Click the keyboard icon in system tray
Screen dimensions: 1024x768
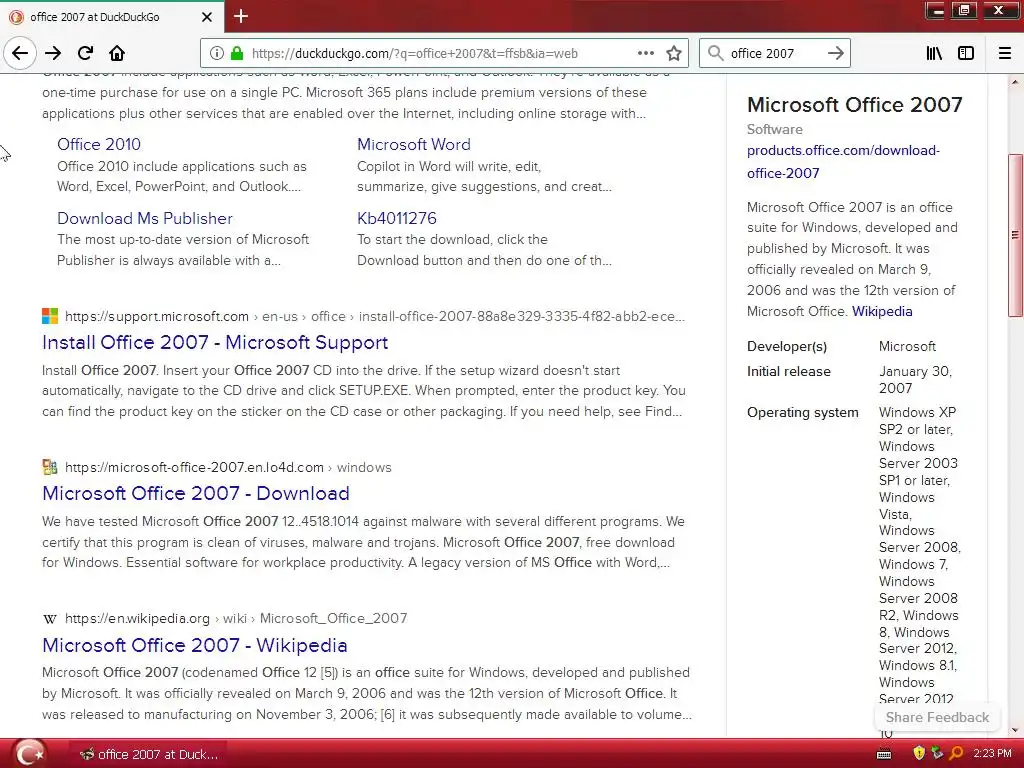(x=884, y=754)
